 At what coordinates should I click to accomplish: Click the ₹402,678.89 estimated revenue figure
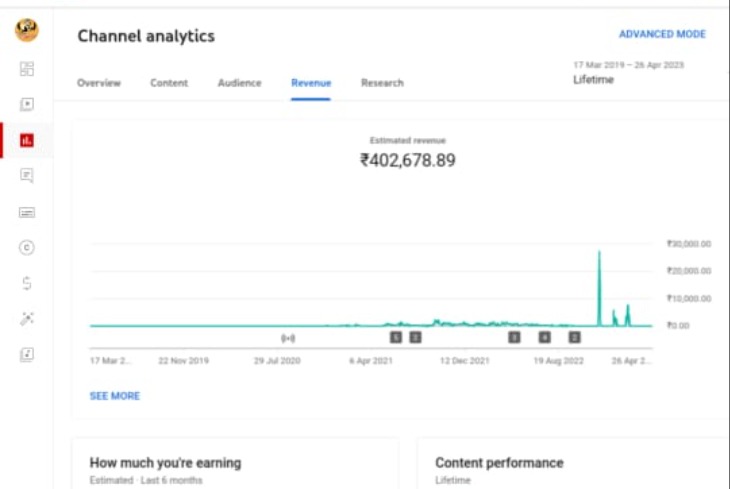tap(408, 160)
